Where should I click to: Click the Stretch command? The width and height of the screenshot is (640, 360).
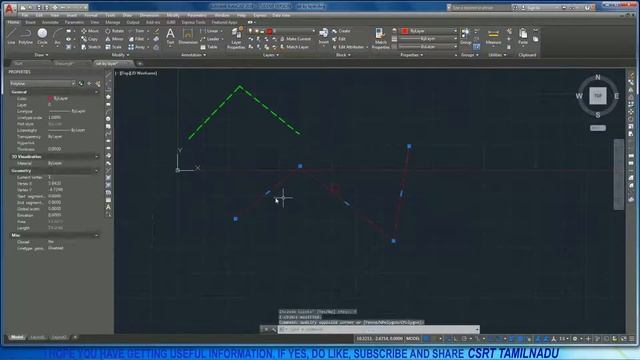coord(91,47)
